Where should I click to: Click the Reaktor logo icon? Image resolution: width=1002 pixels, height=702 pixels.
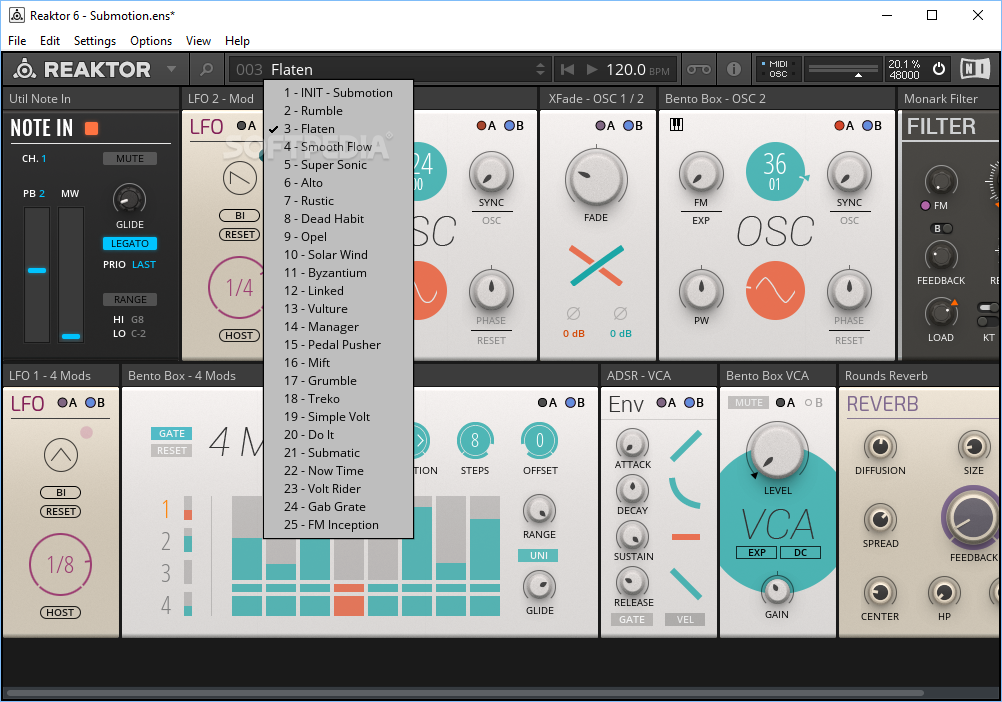pyautogui.click(x=25, y=69)
